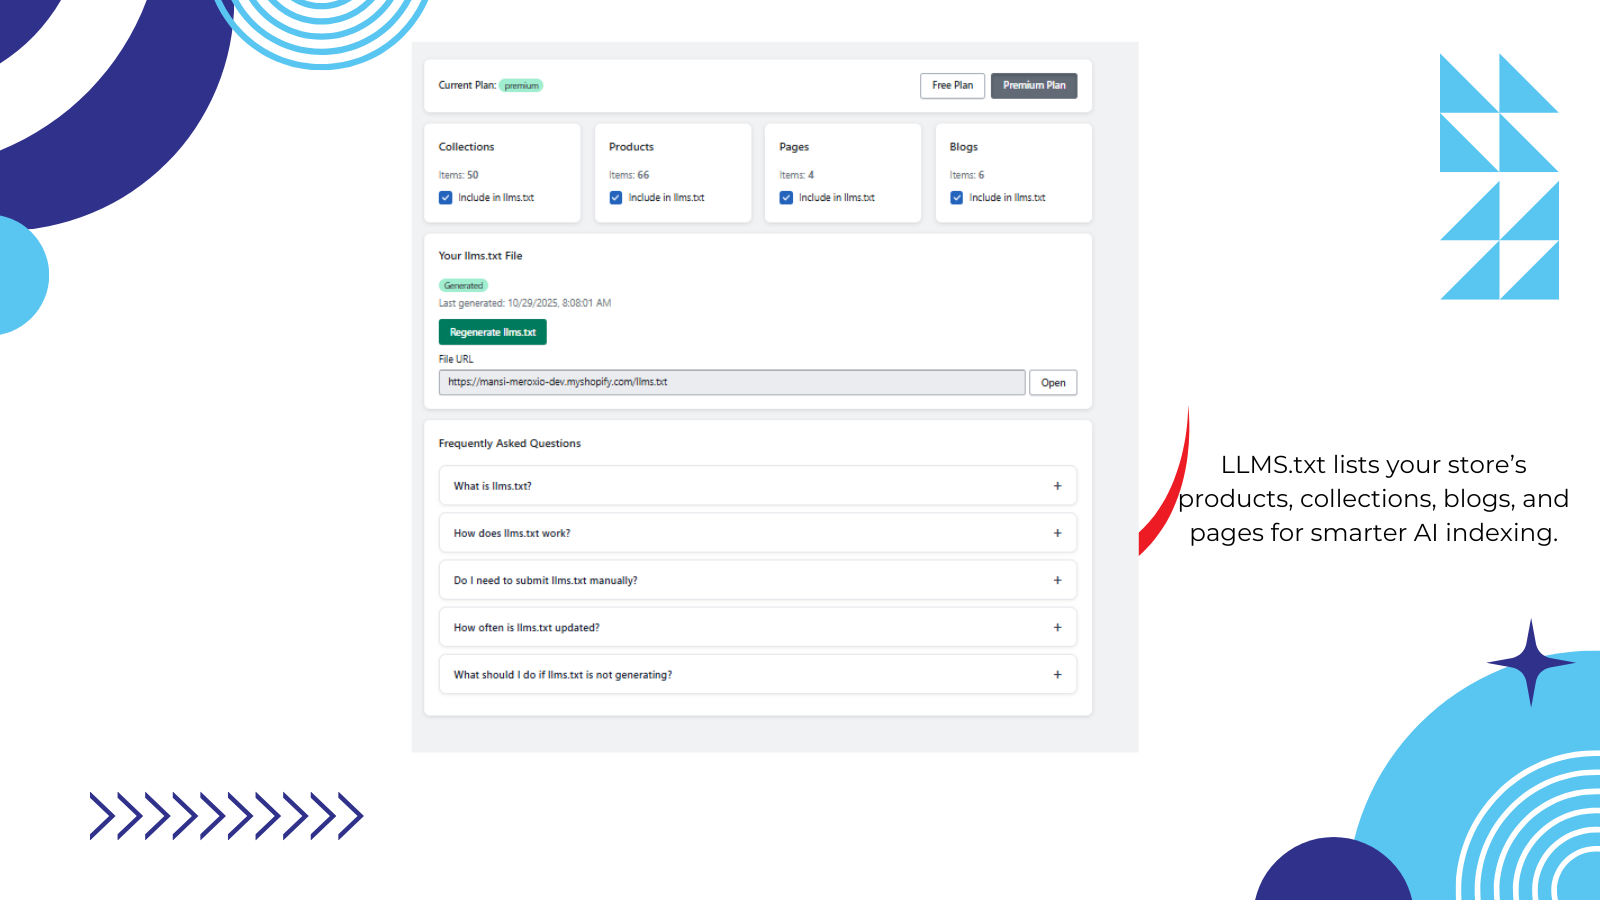This screenshot has height=900, width=1600.
Task: Click the 'Items: 4' count text
Action: tap(797, 175)
